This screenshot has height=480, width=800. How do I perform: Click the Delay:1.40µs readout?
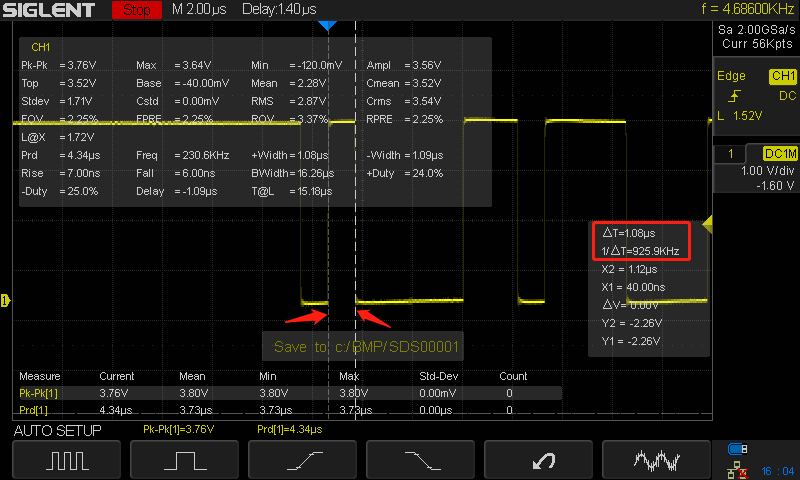(x=279, y=9)
